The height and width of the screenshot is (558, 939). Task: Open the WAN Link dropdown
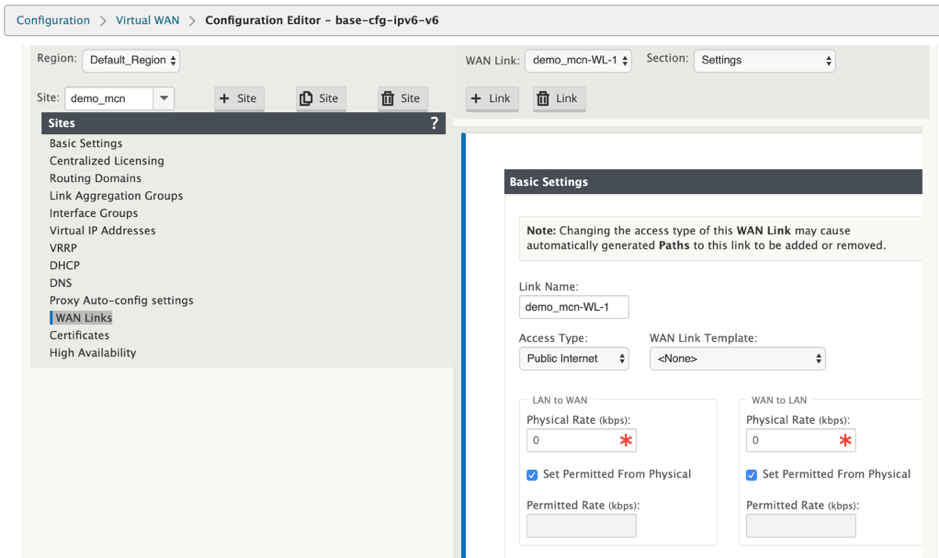pos(578,60)
